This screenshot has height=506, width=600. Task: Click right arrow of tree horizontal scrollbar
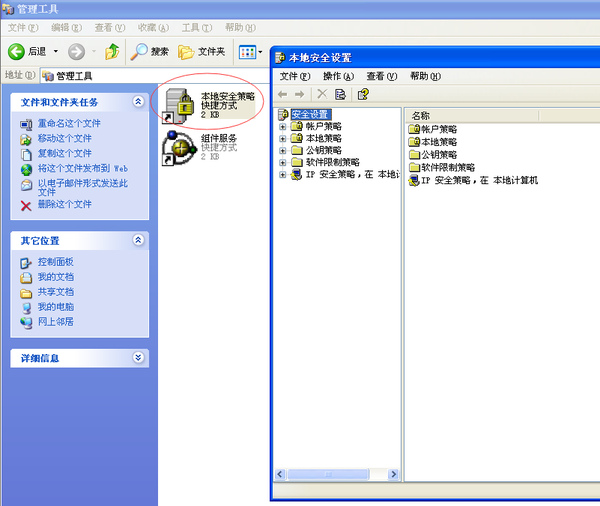pos(393,474)
